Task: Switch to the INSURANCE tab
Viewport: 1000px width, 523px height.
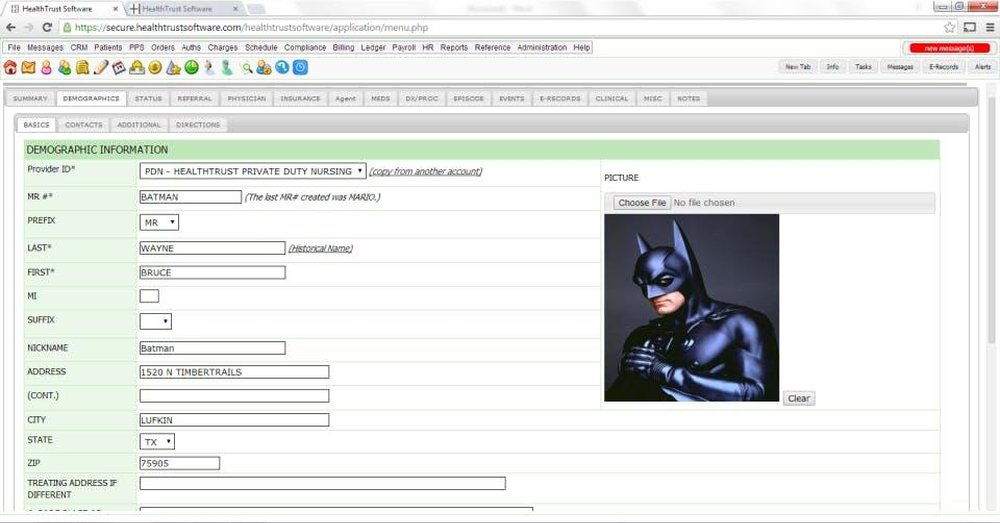Action: click(x=300, y=99)
